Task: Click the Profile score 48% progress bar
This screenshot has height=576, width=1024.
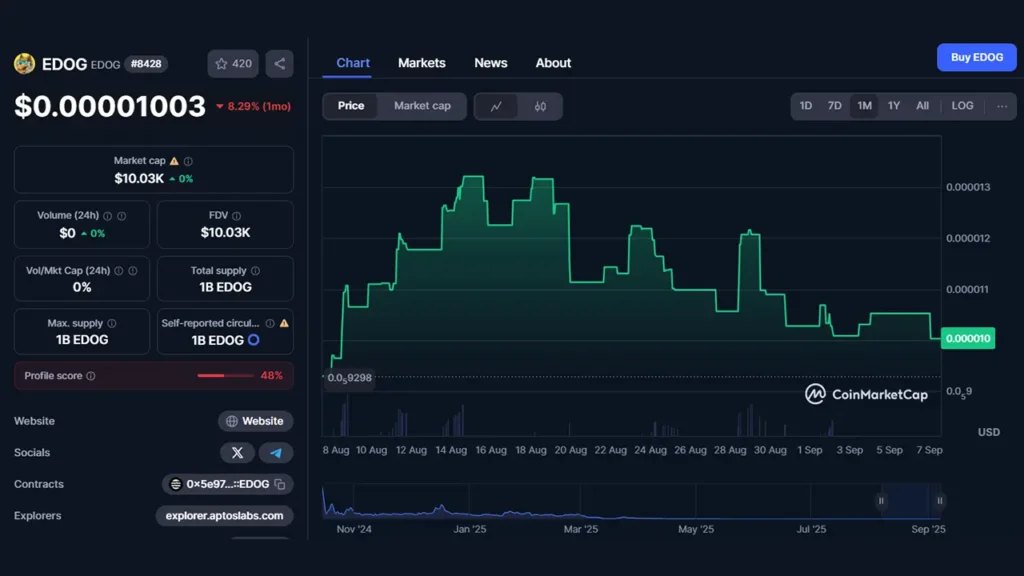Action: coord(225,376)
